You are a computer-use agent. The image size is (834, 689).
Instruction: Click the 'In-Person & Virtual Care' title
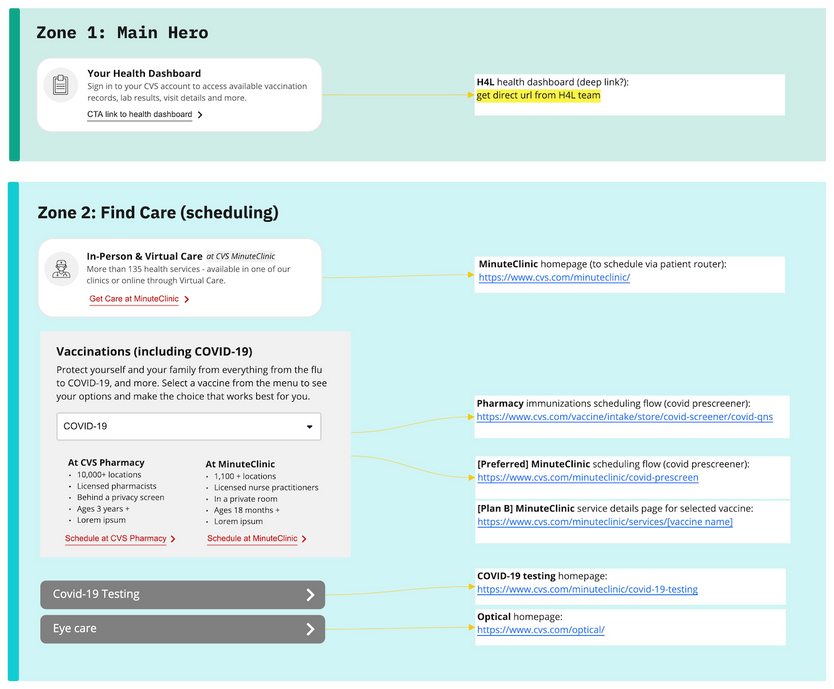144,256
